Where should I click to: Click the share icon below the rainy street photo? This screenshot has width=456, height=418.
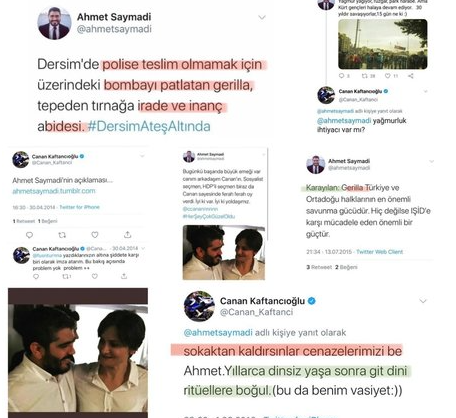tap(411, 76)
